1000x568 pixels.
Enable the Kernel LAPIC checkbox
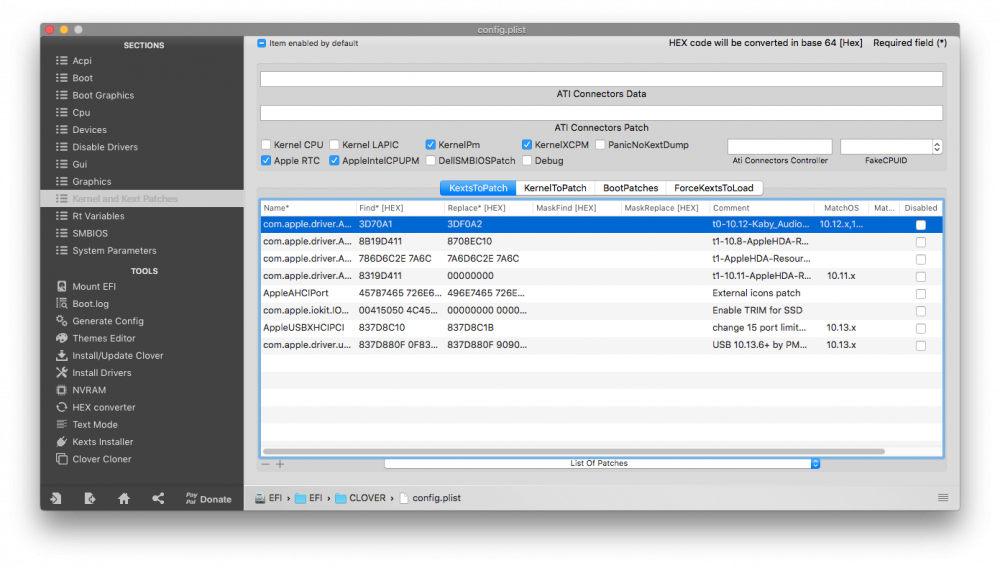coord(334,145)
